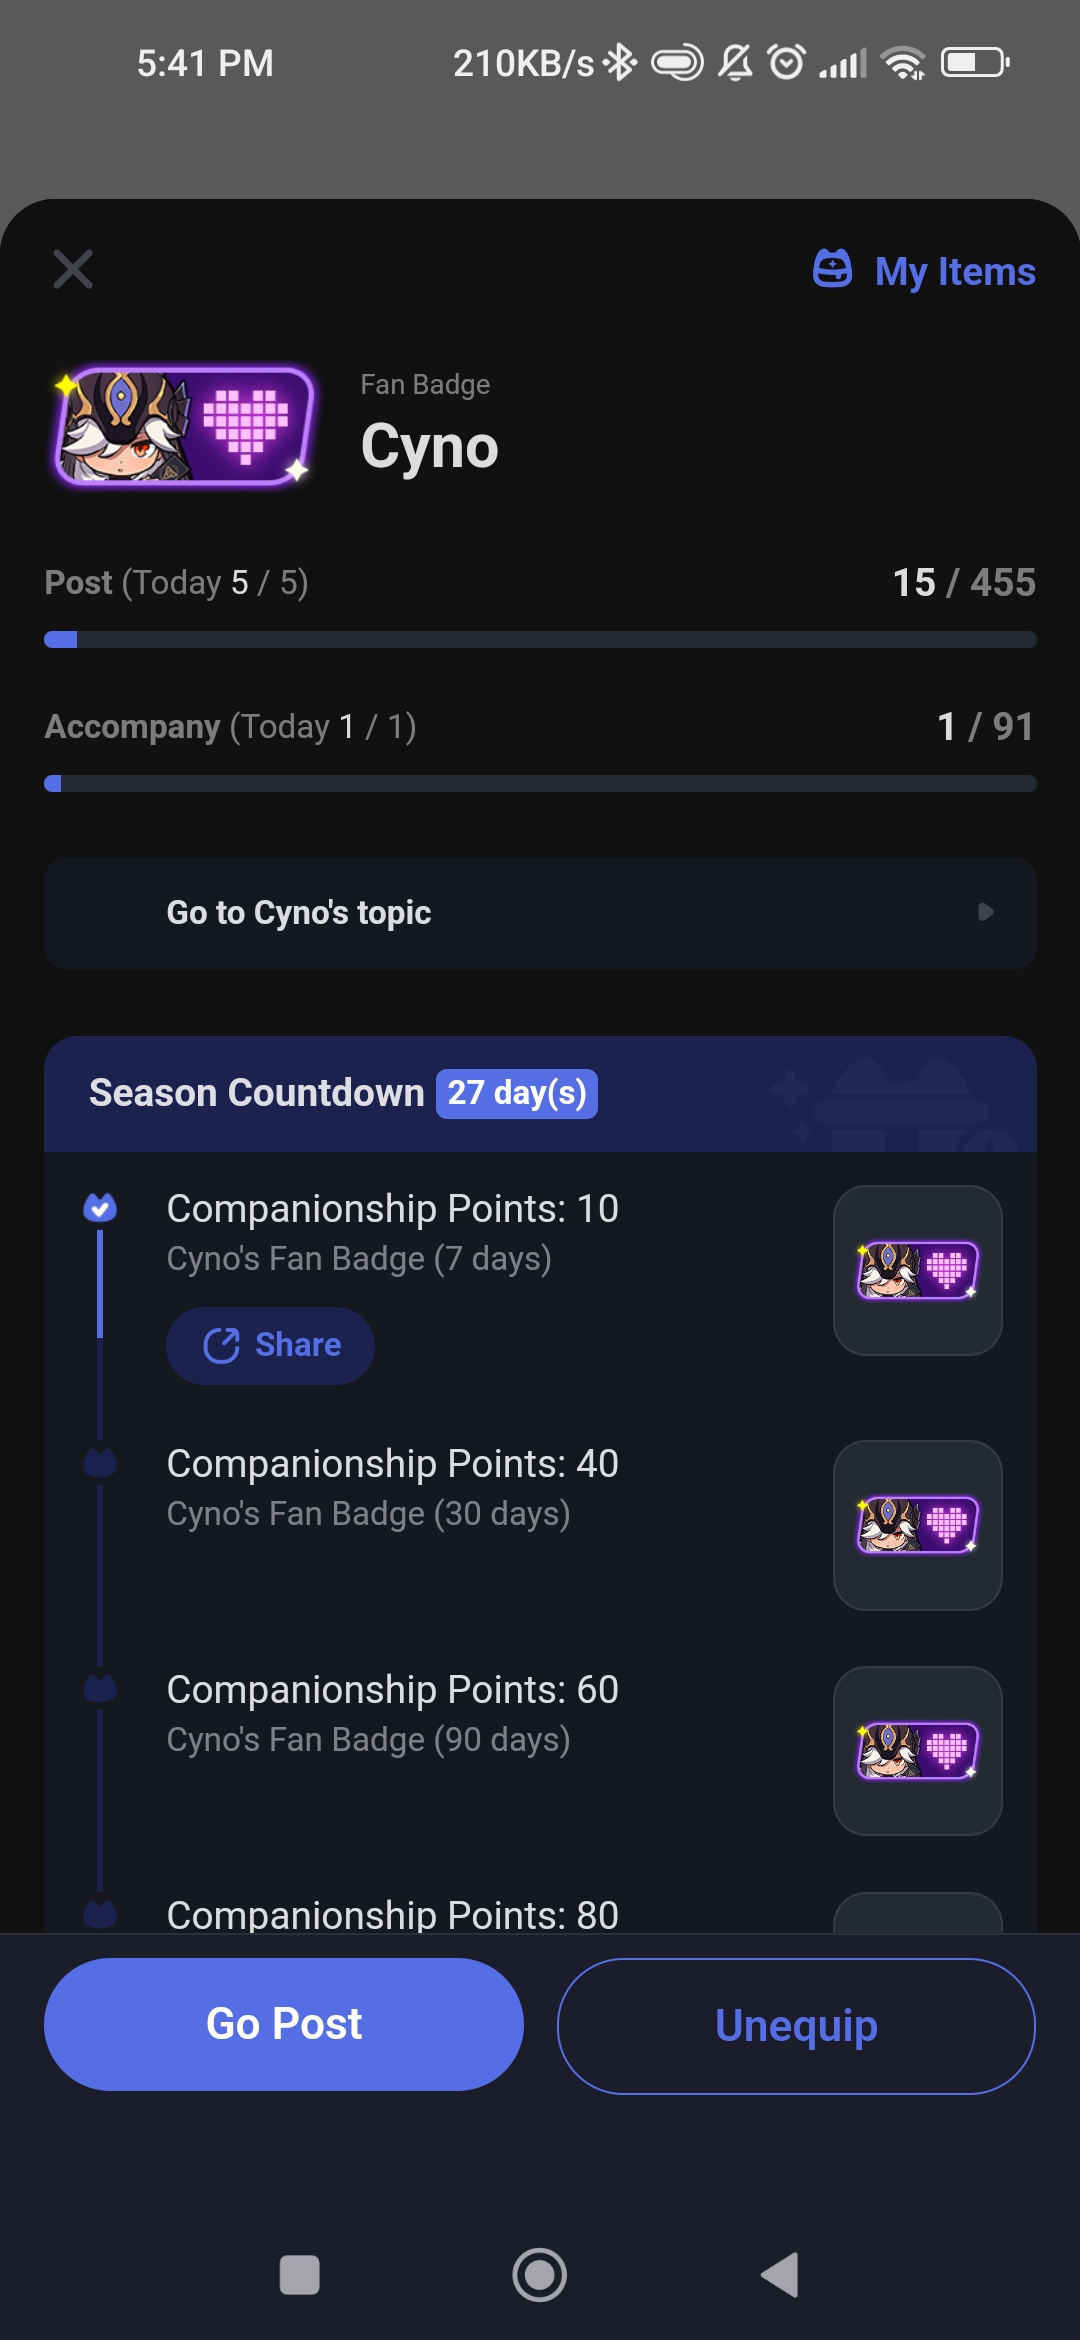Screen dimensions: 1080x2340
Task: Click the Post progress bar
Action: tap(540, 640)
